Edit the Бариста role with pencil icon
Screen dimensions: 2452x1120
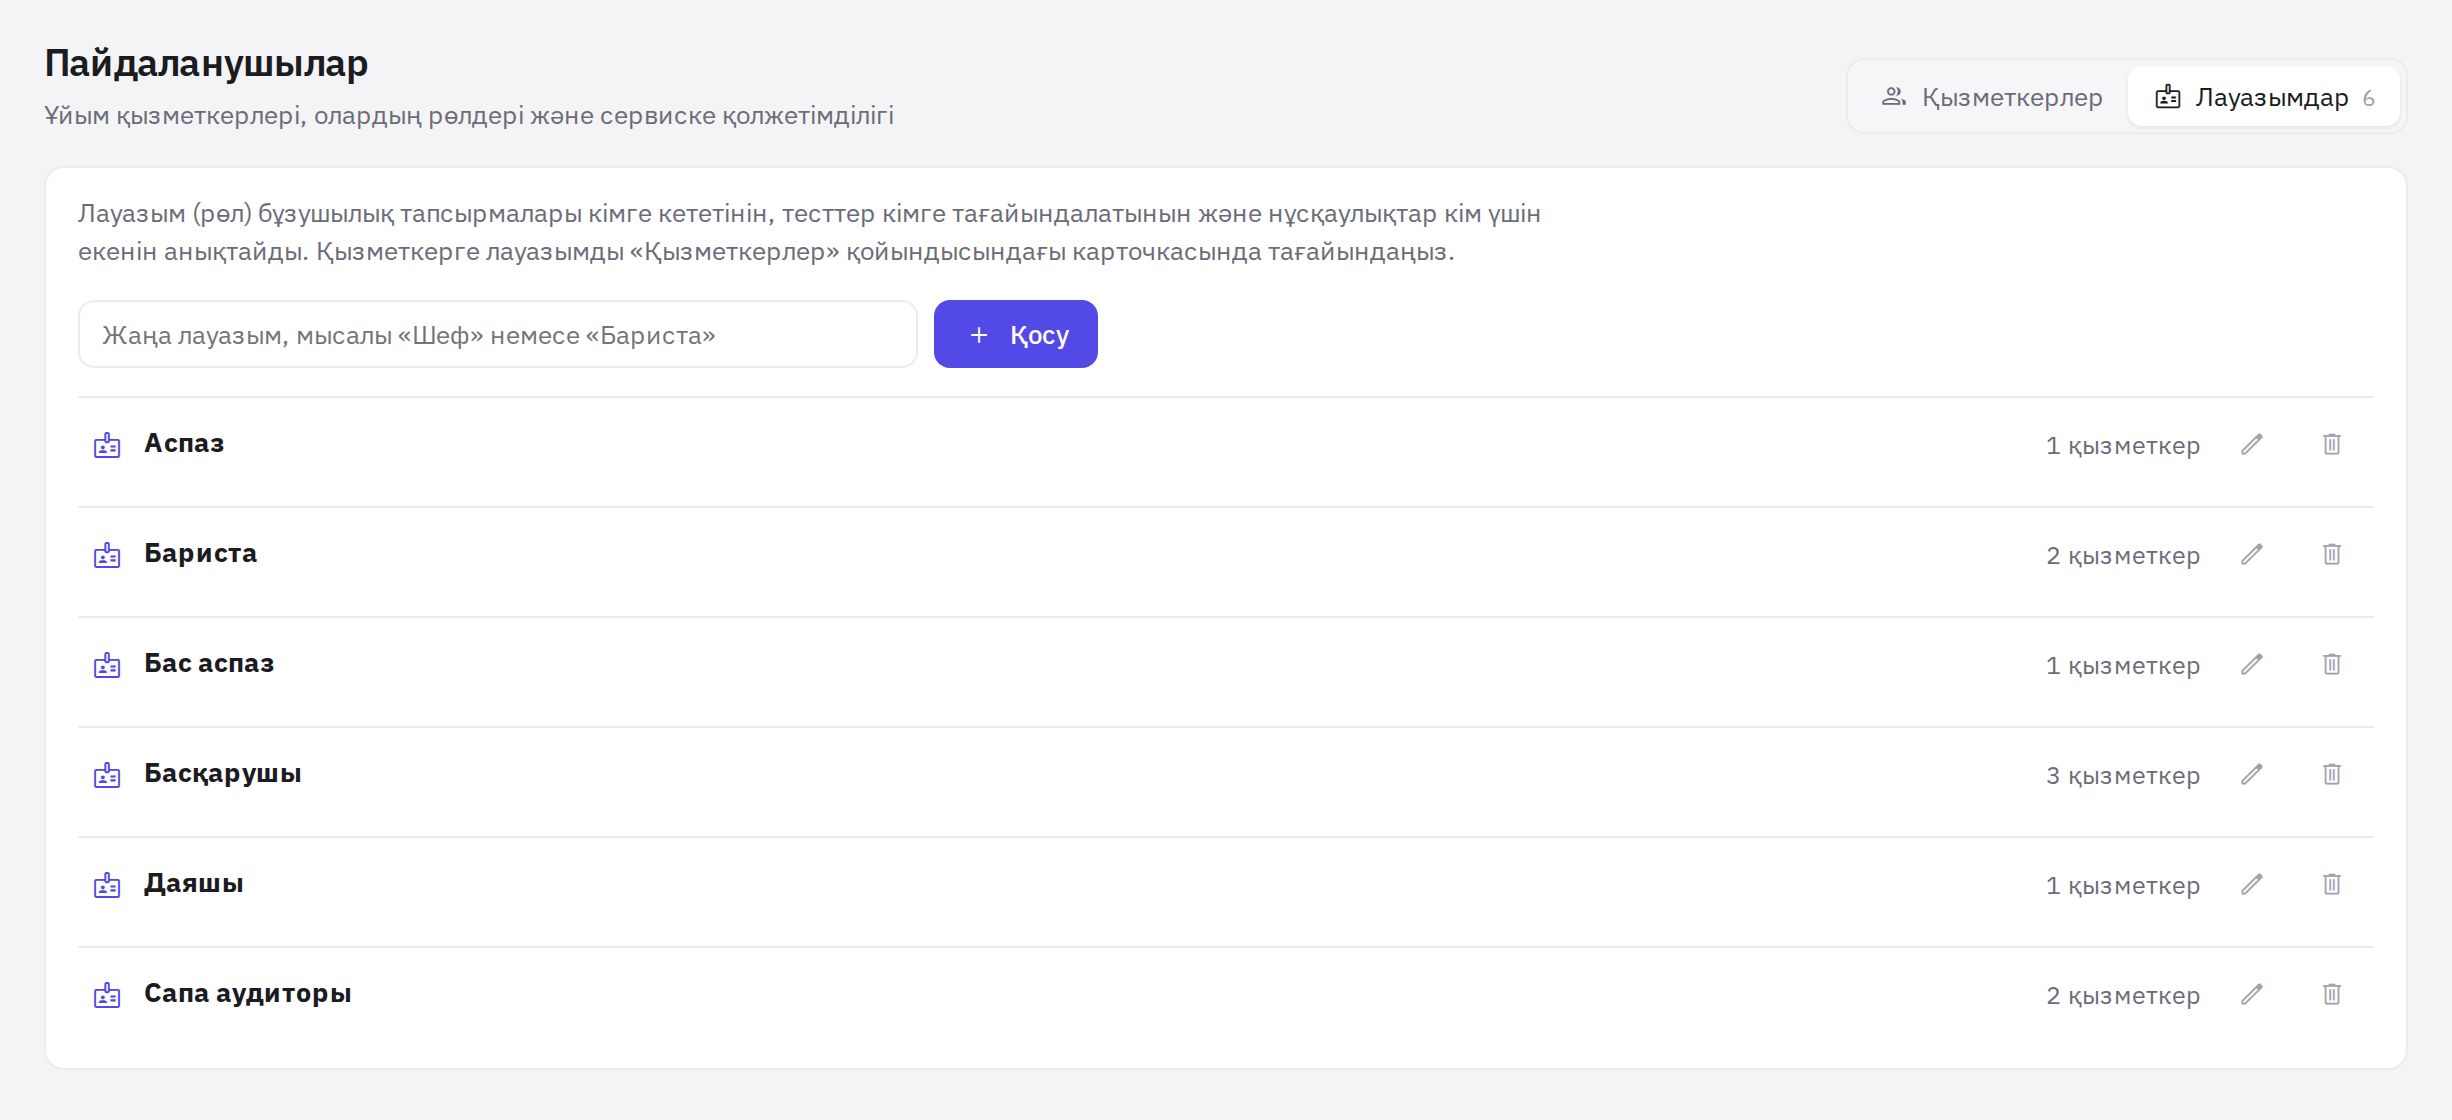(x=2252, y=554)
